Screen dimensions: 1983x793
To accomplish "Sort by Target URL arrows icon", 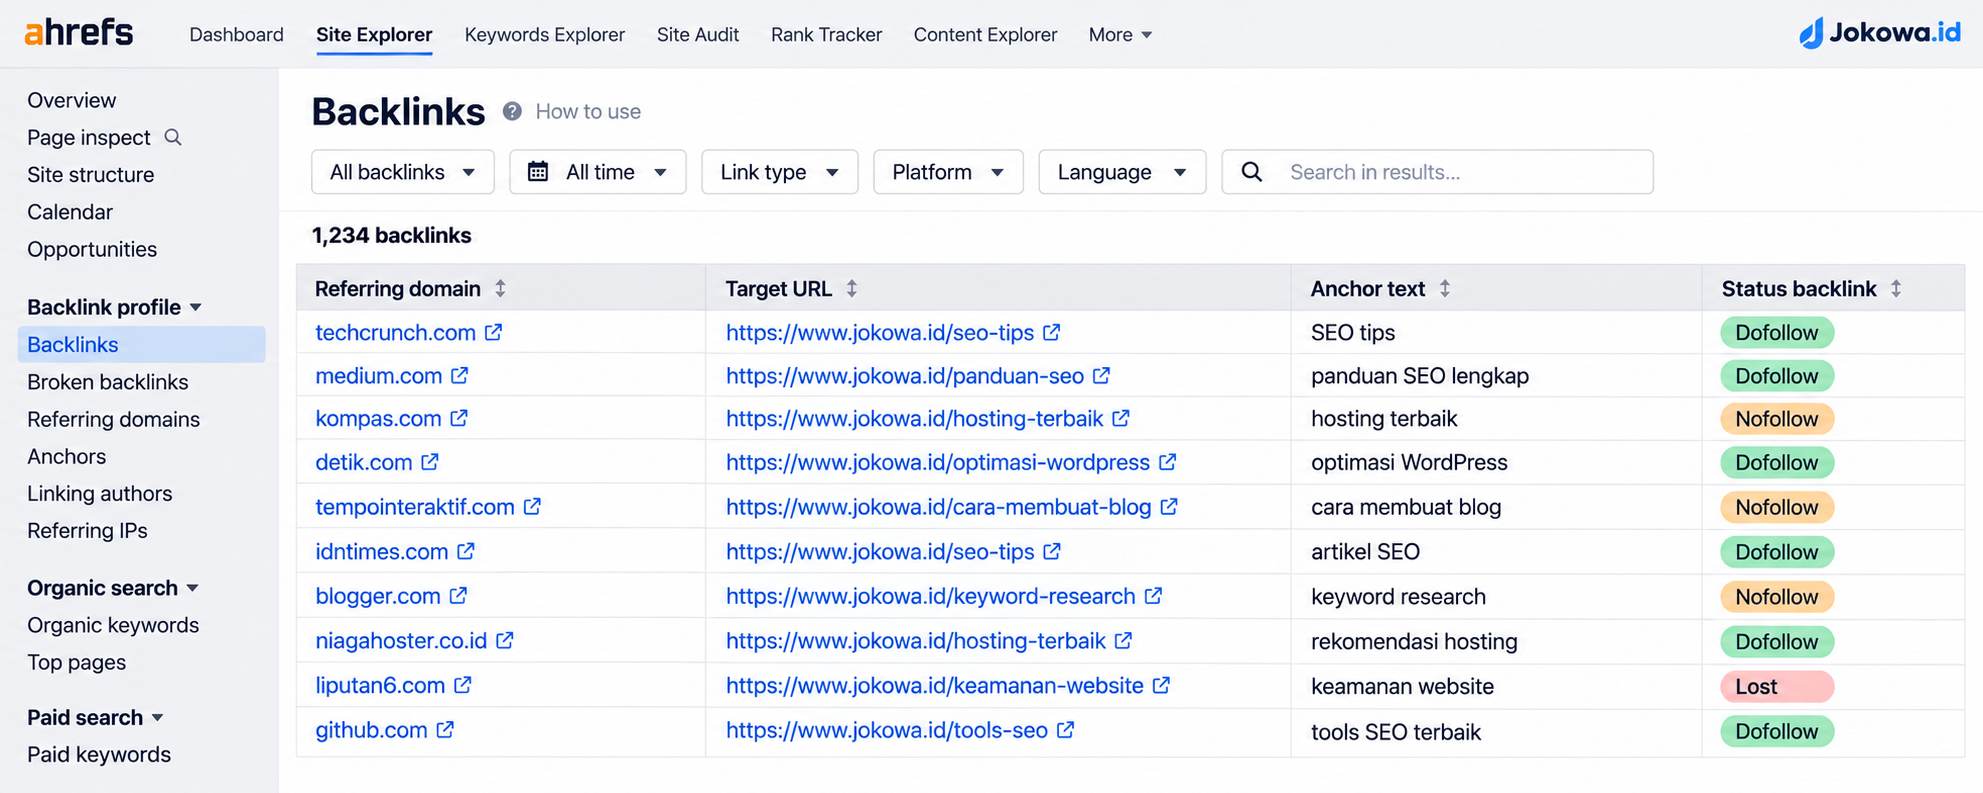I will pyautogui.click(x=852, y=288).
